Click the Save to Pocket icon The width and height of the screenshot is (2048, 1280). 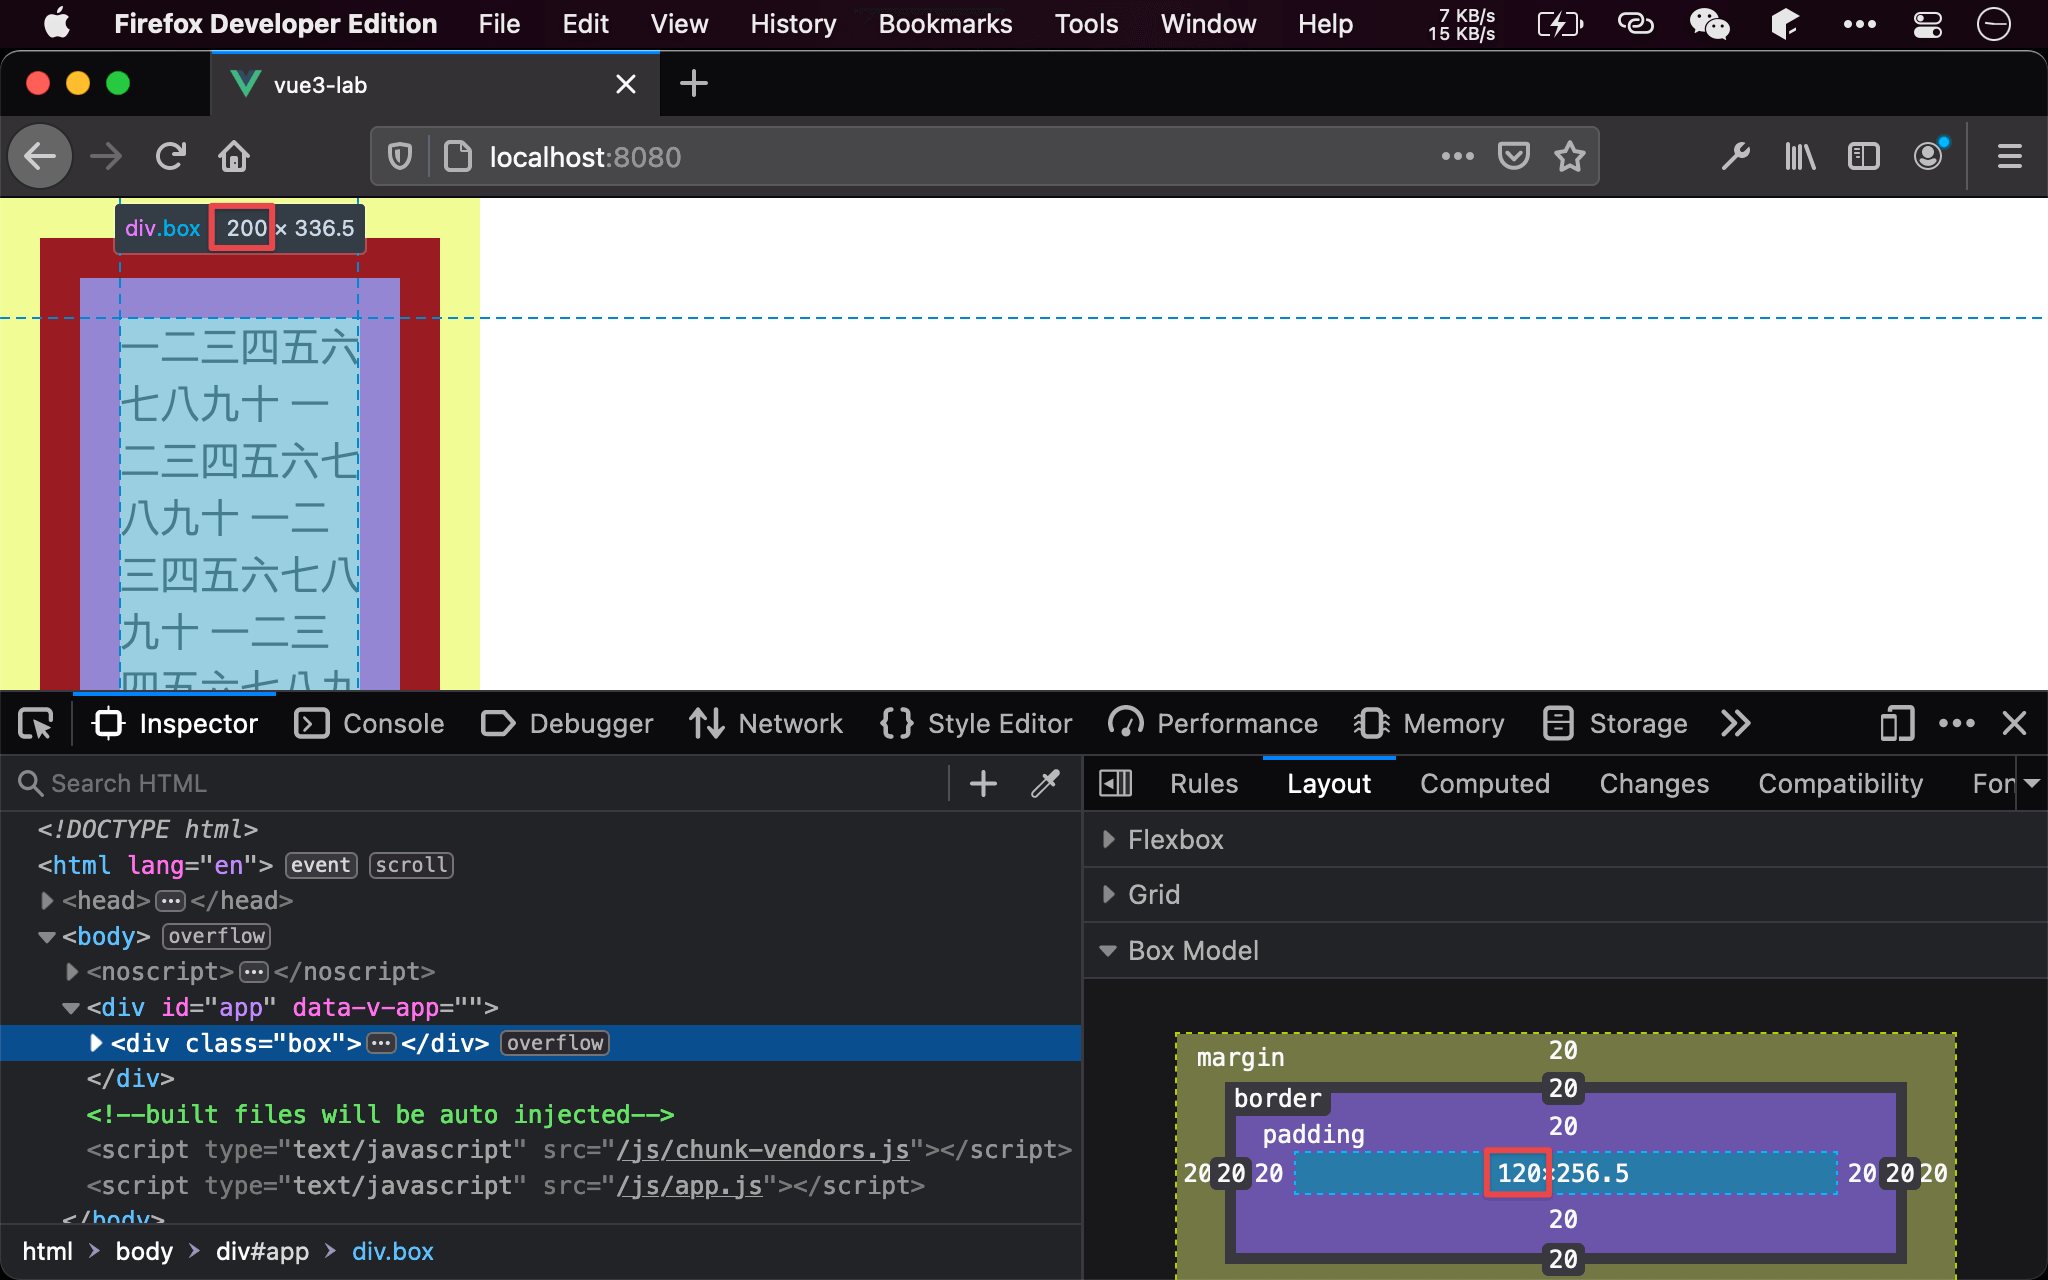(1513, 157)
